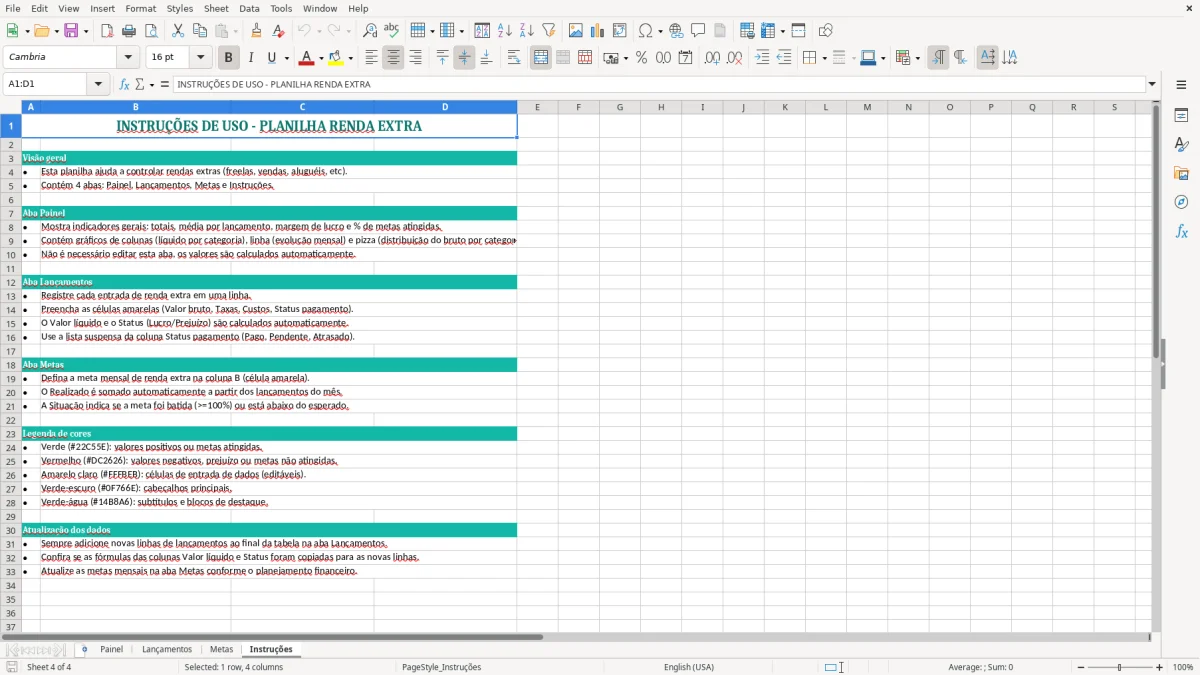Toggle Wrap Text
The width and height of the screenshot is (1200, 675).
514,58
